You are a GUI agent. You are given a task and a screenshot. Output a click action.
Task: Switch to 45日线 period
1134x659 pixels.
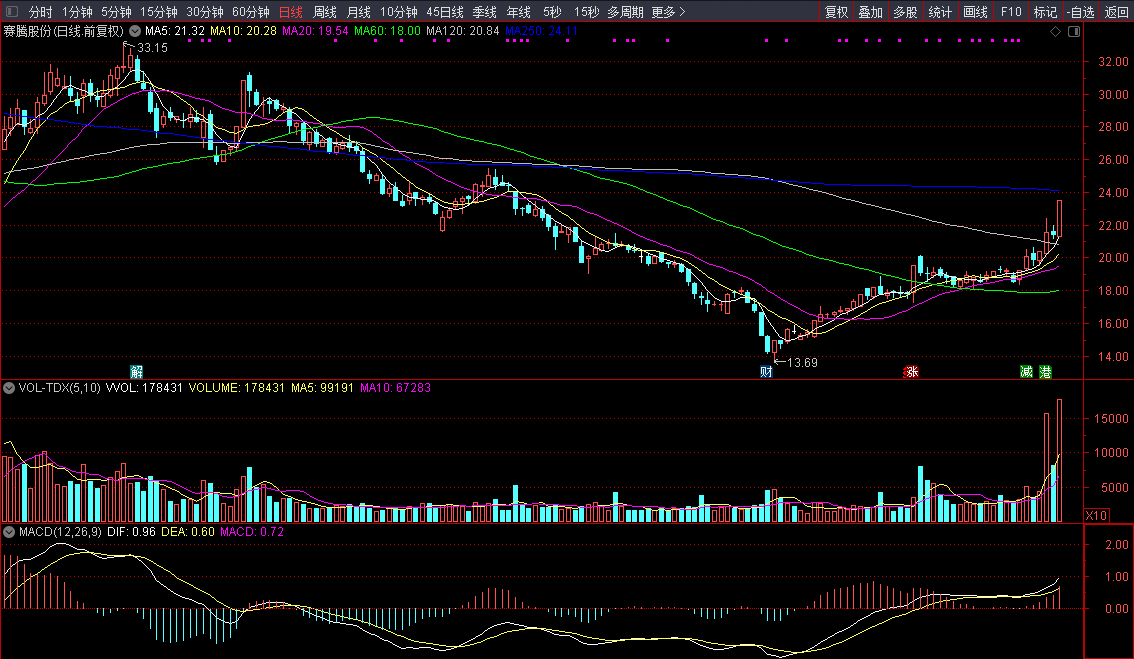point(445,12)
